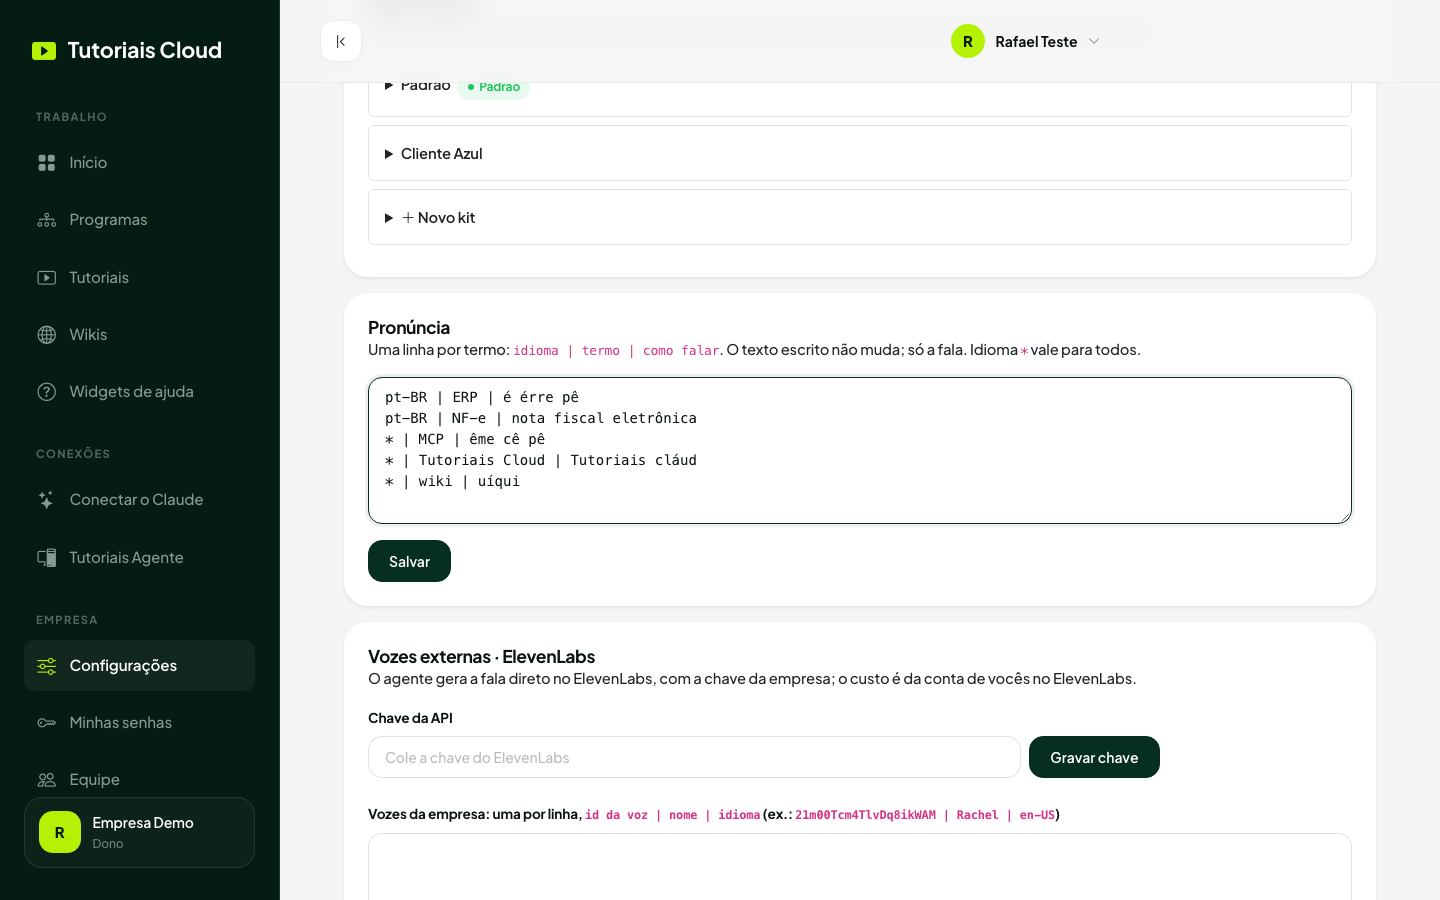Click the Tutoriais Cloud logo icon
1440x900 pixels.
pos(44,51)
